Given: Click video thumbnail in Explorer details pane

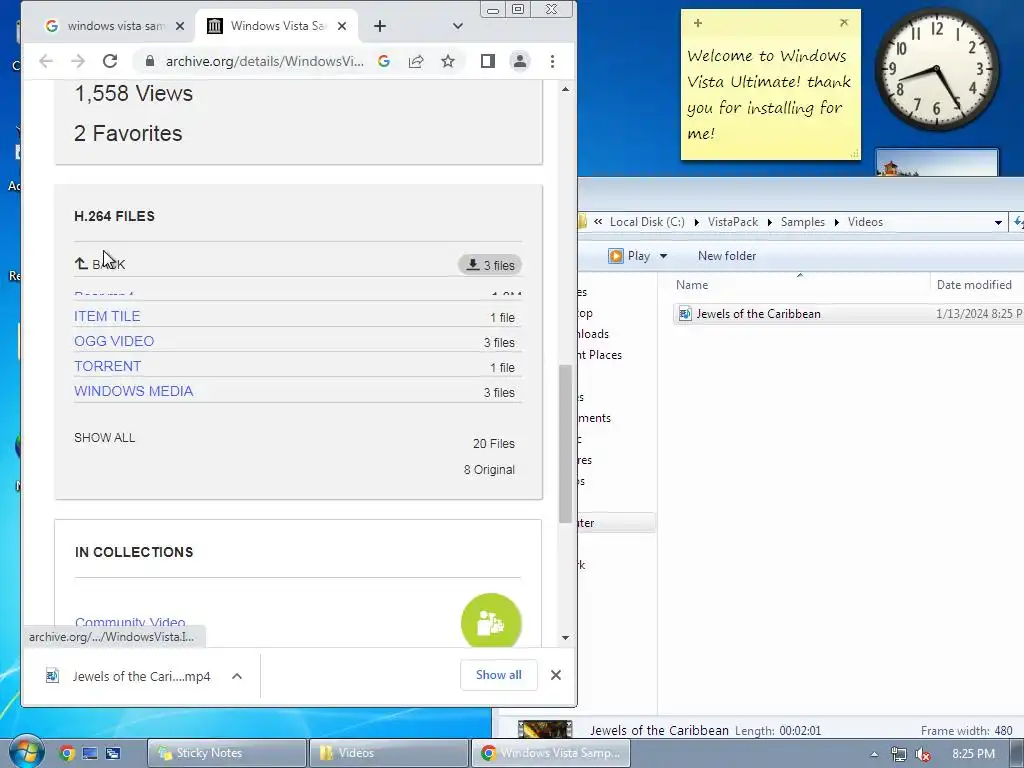Looking at the screenshot, I should pos(545,729).
